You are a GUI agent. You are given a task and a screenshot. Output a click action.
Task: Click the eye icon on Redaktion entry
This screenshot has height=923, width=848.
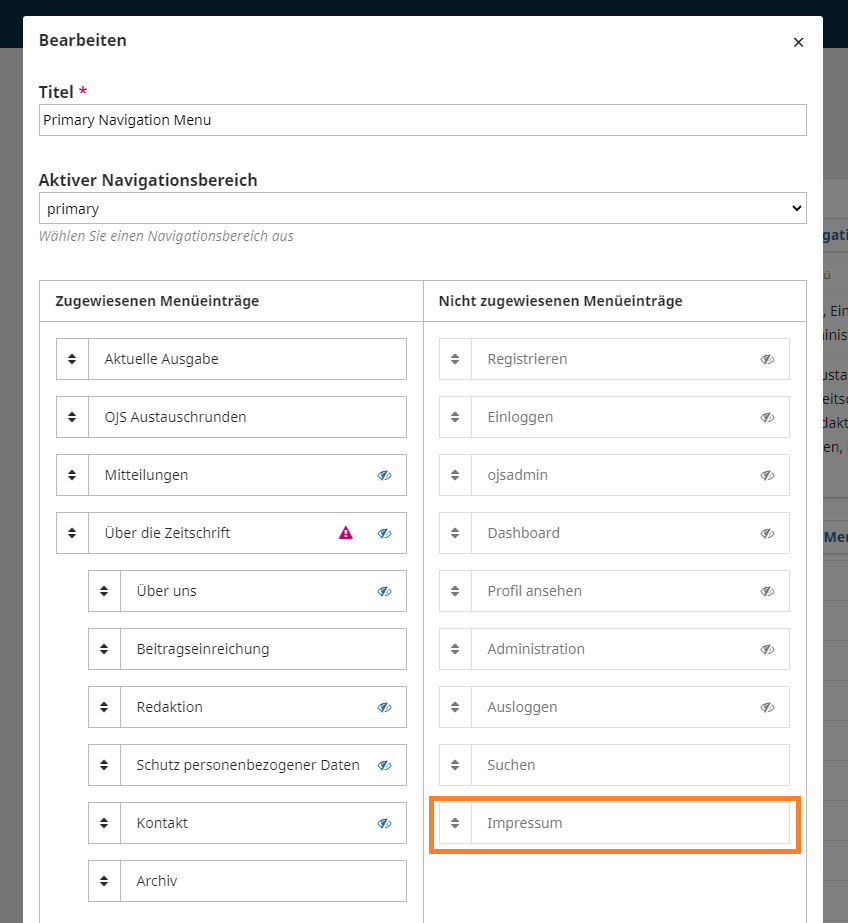pyautogui.click(x=384, y=707)
